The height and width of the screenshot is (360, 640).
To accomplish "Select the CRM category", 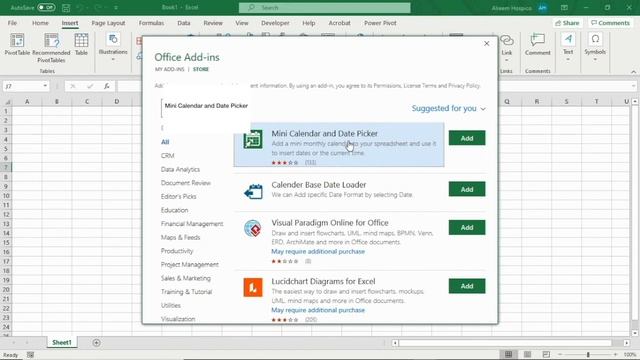I will (167, 156).
